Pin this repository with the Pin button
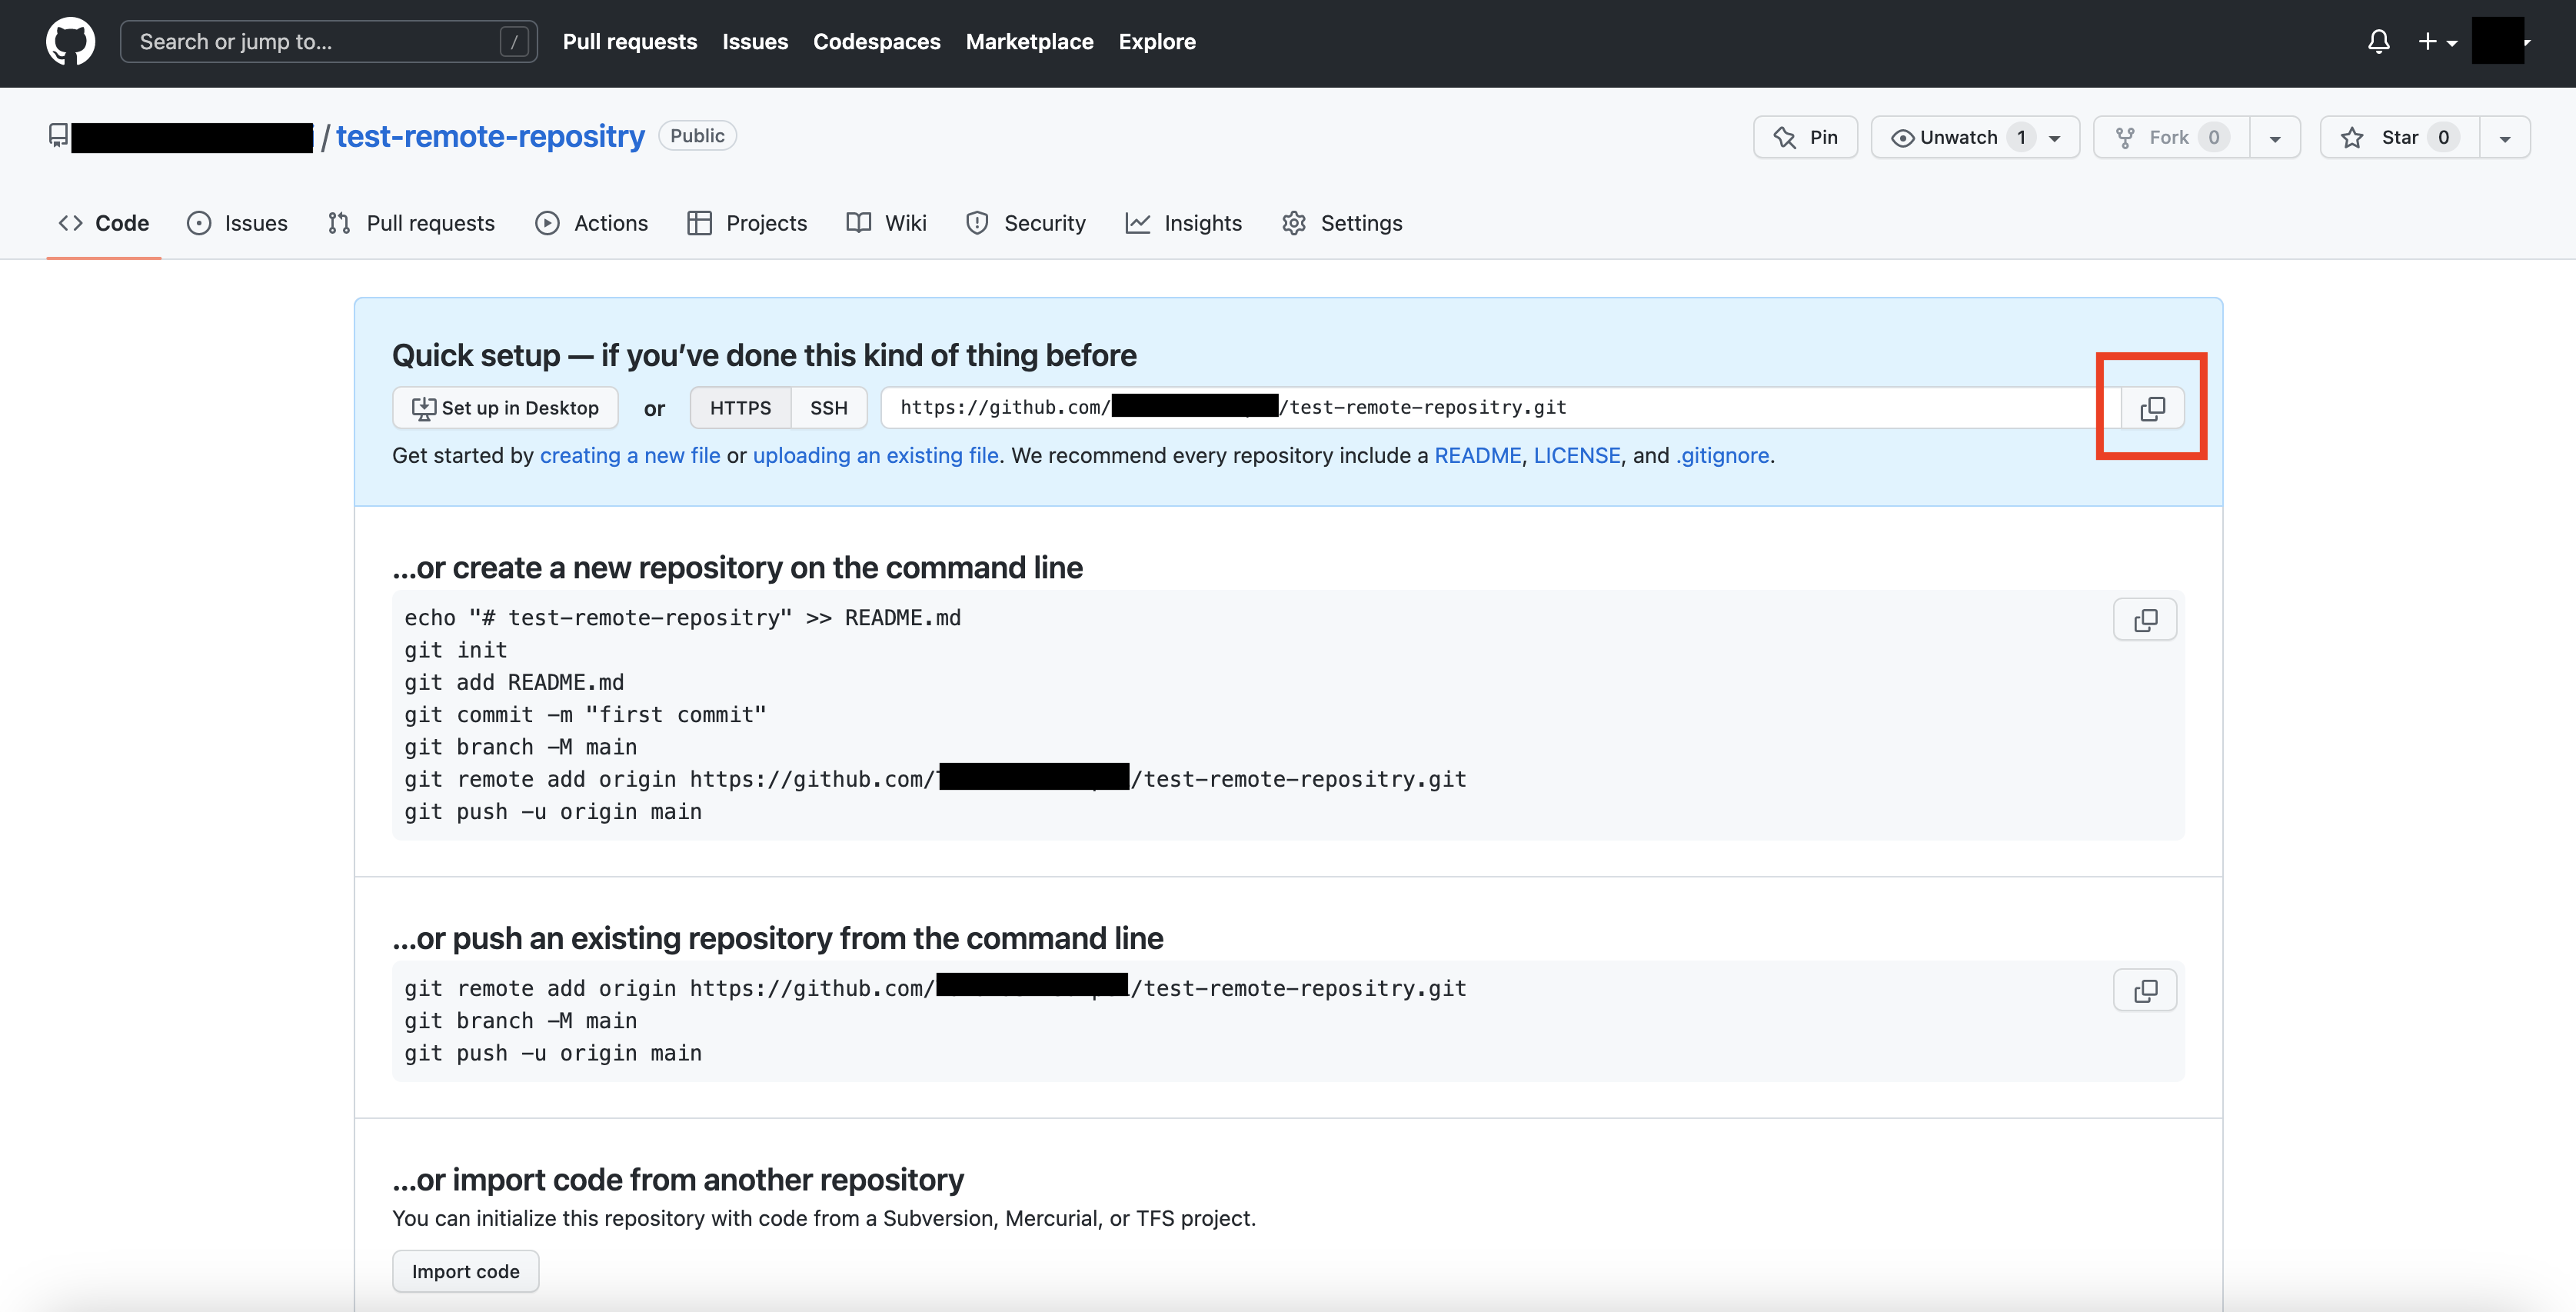Screen dimensions: 2576x1312 pyautogui.click(x=1805, y=138)
